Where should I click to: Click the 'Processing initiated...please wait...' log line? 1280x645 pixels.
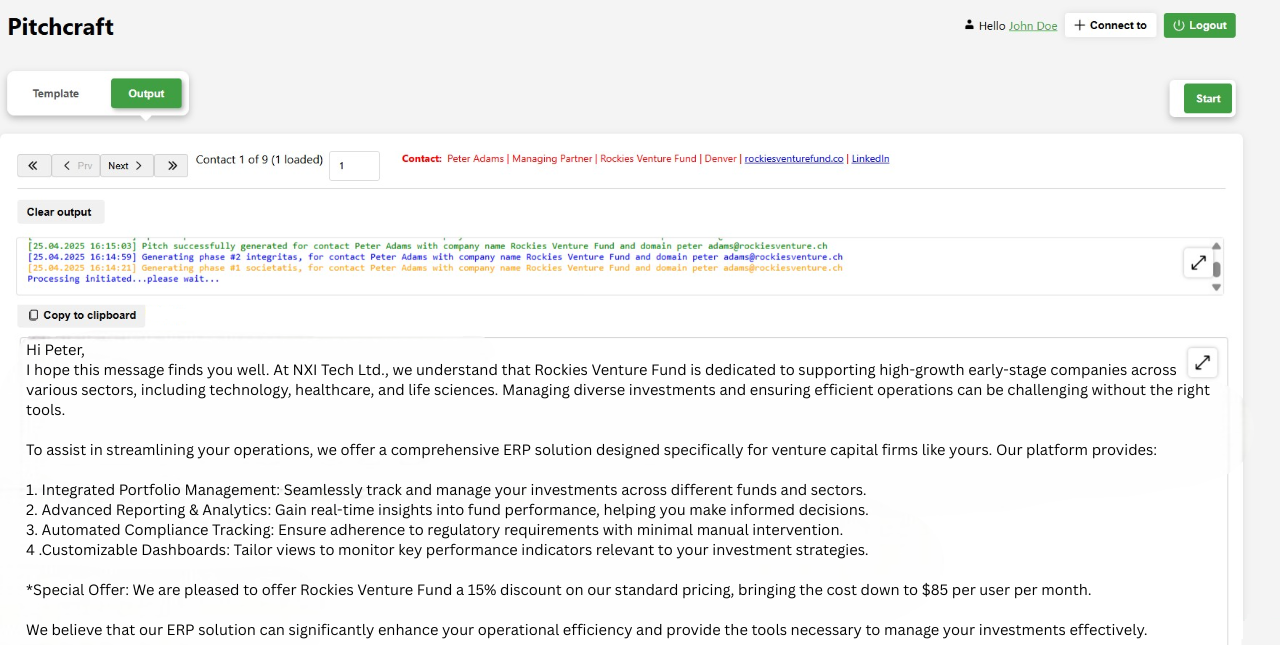pos(123,279)
